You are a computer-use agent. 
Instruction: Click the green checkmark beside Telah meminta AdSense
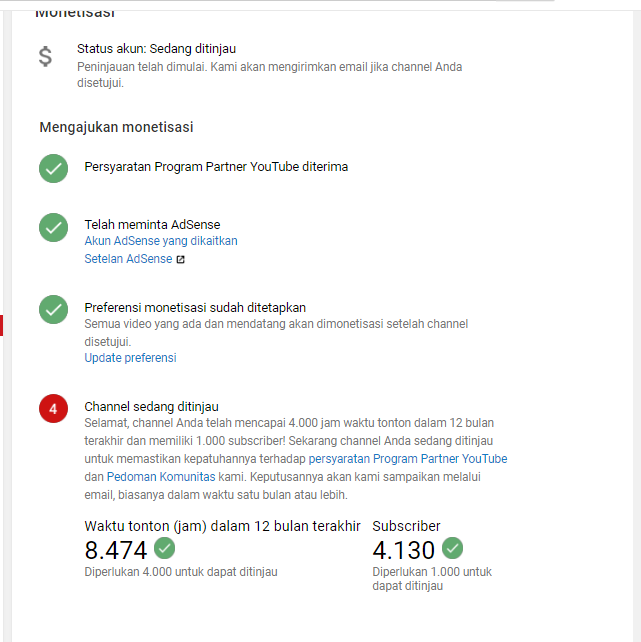(53, 228)
